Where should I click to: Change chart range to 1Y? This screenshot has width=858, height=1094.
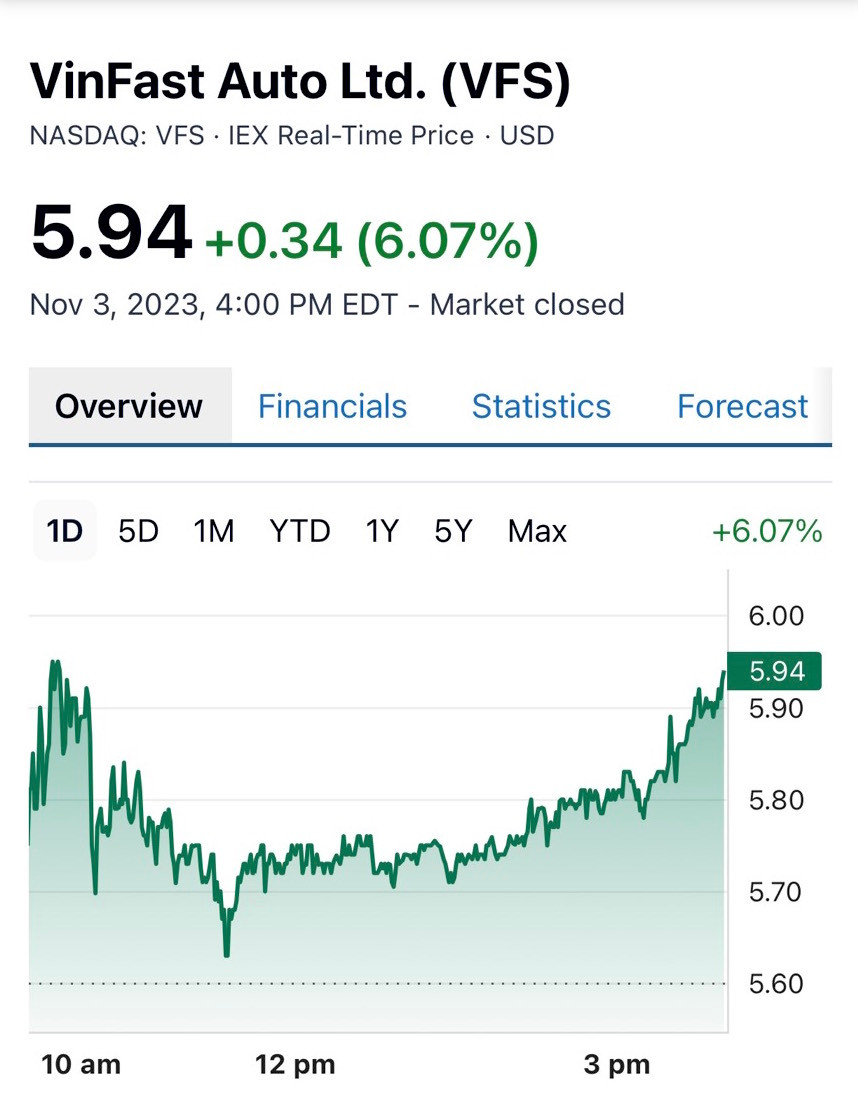(381, 530)
